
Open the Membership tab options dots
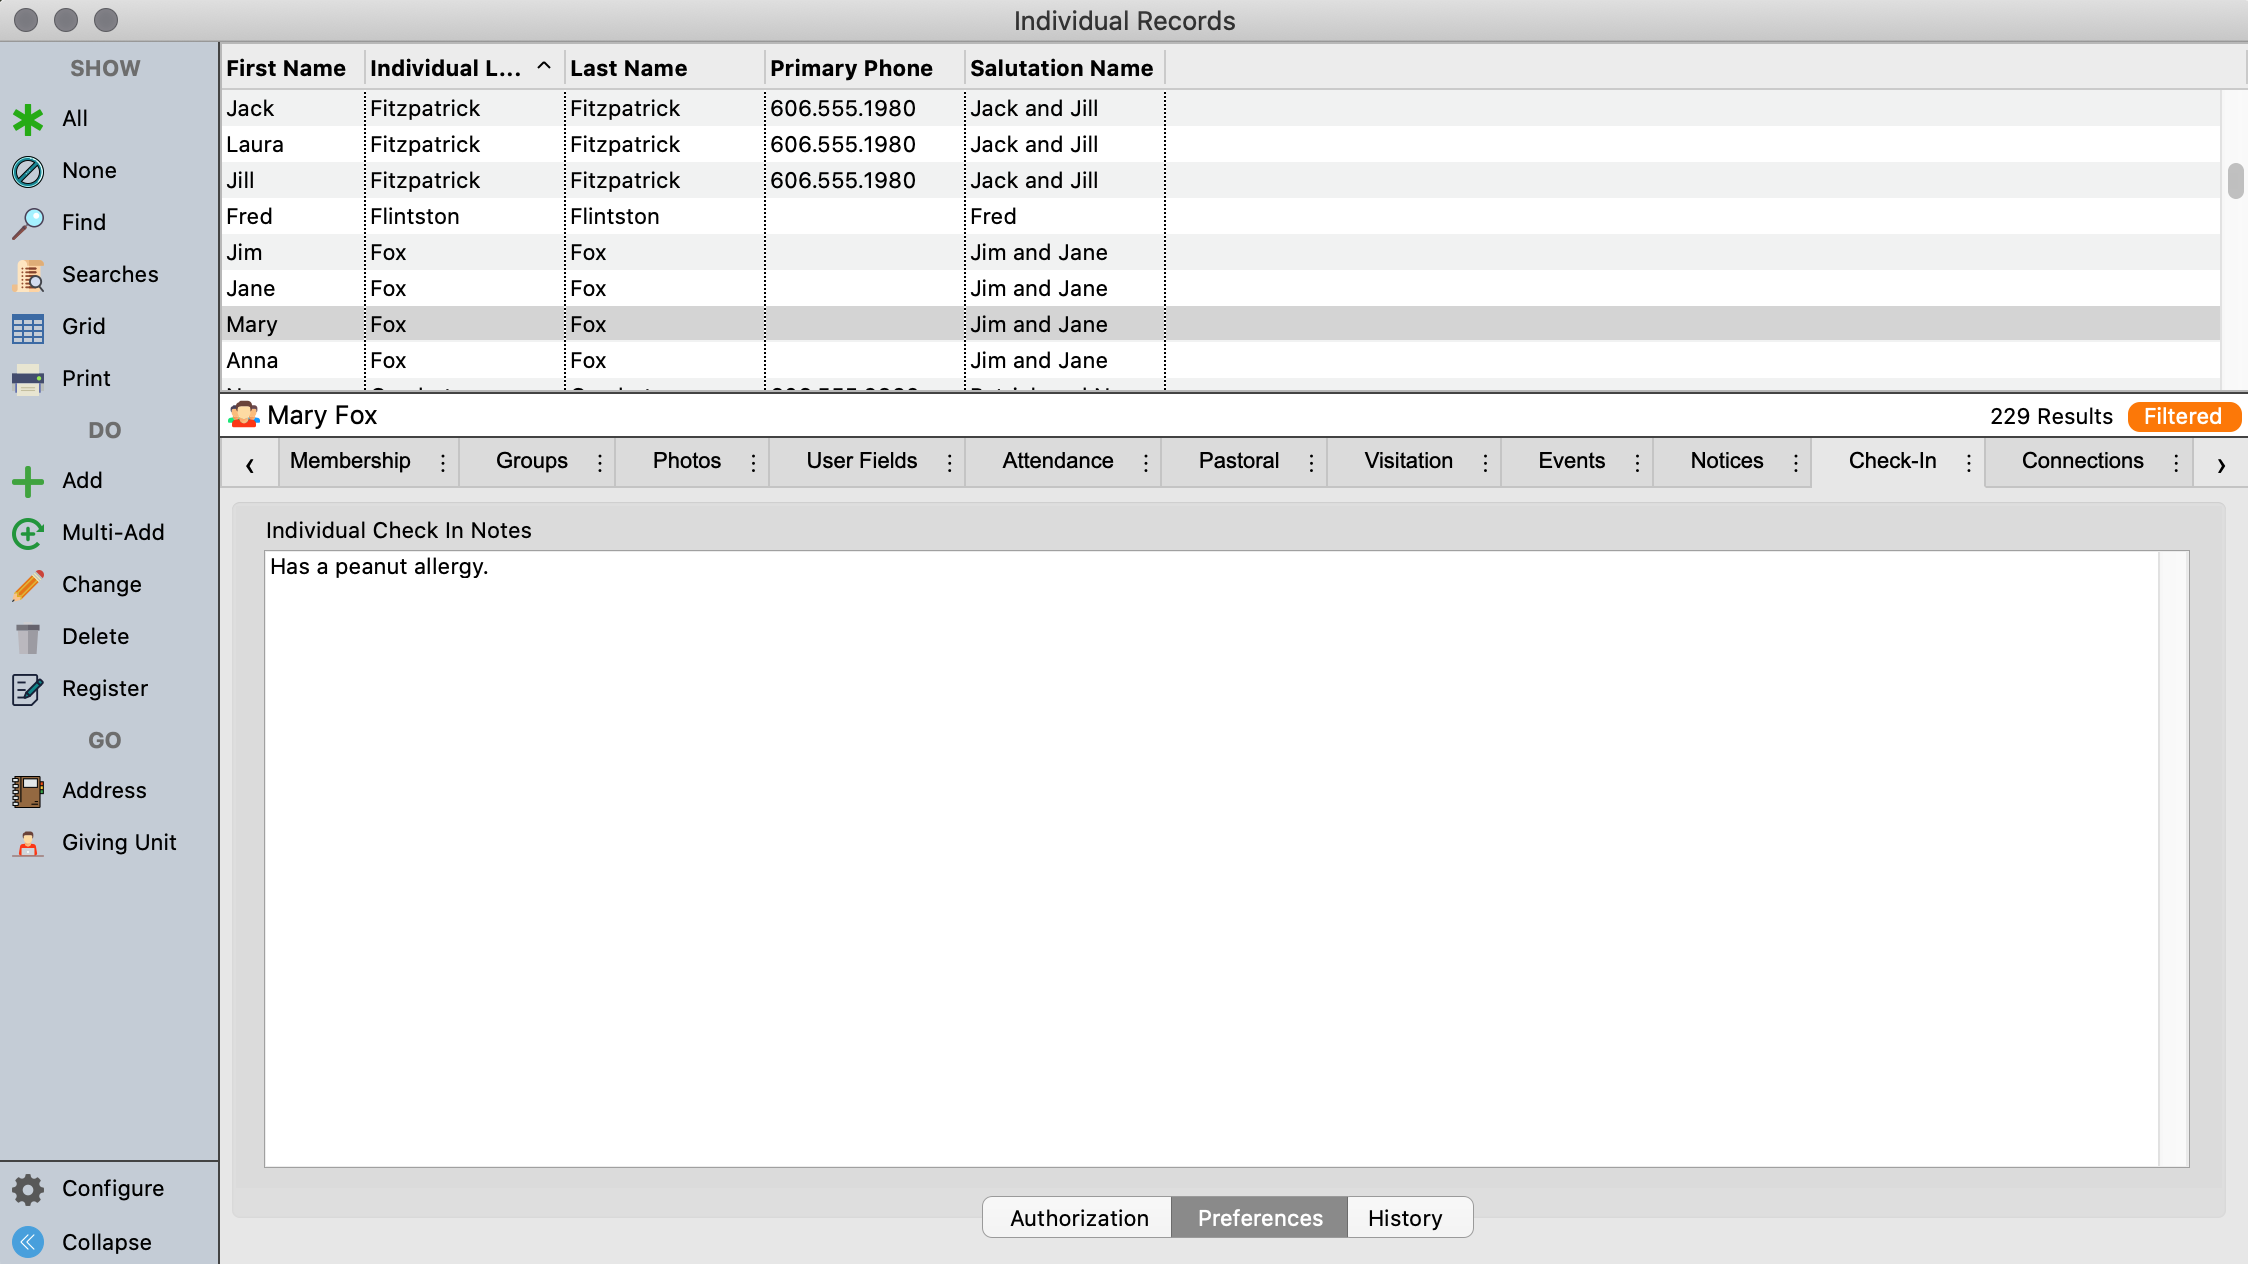click(443, 462)
